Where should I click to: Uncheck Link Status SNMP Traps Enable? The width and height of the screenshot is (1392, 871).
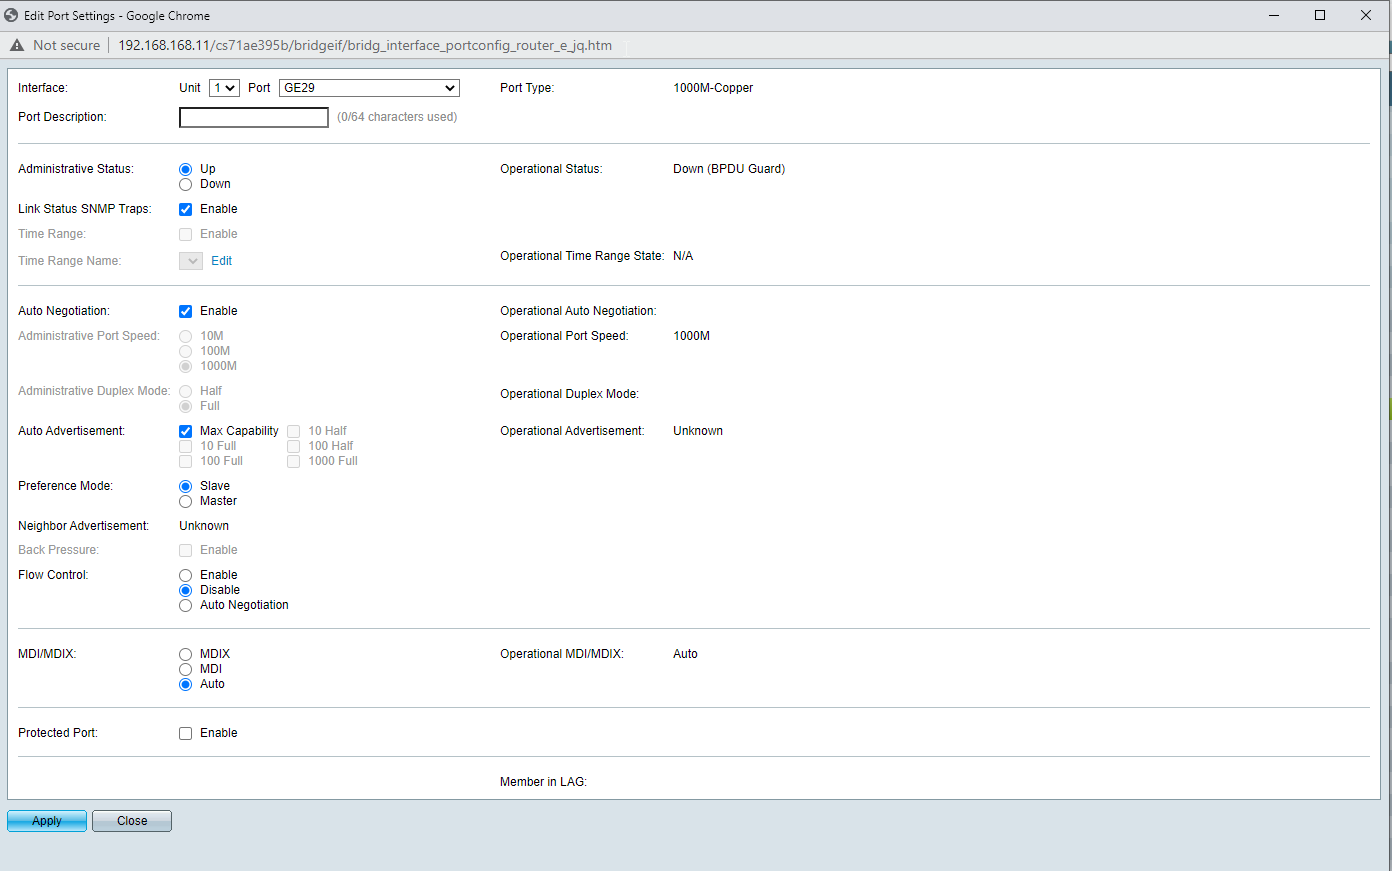pyautogui.click(x=186, y=210)
